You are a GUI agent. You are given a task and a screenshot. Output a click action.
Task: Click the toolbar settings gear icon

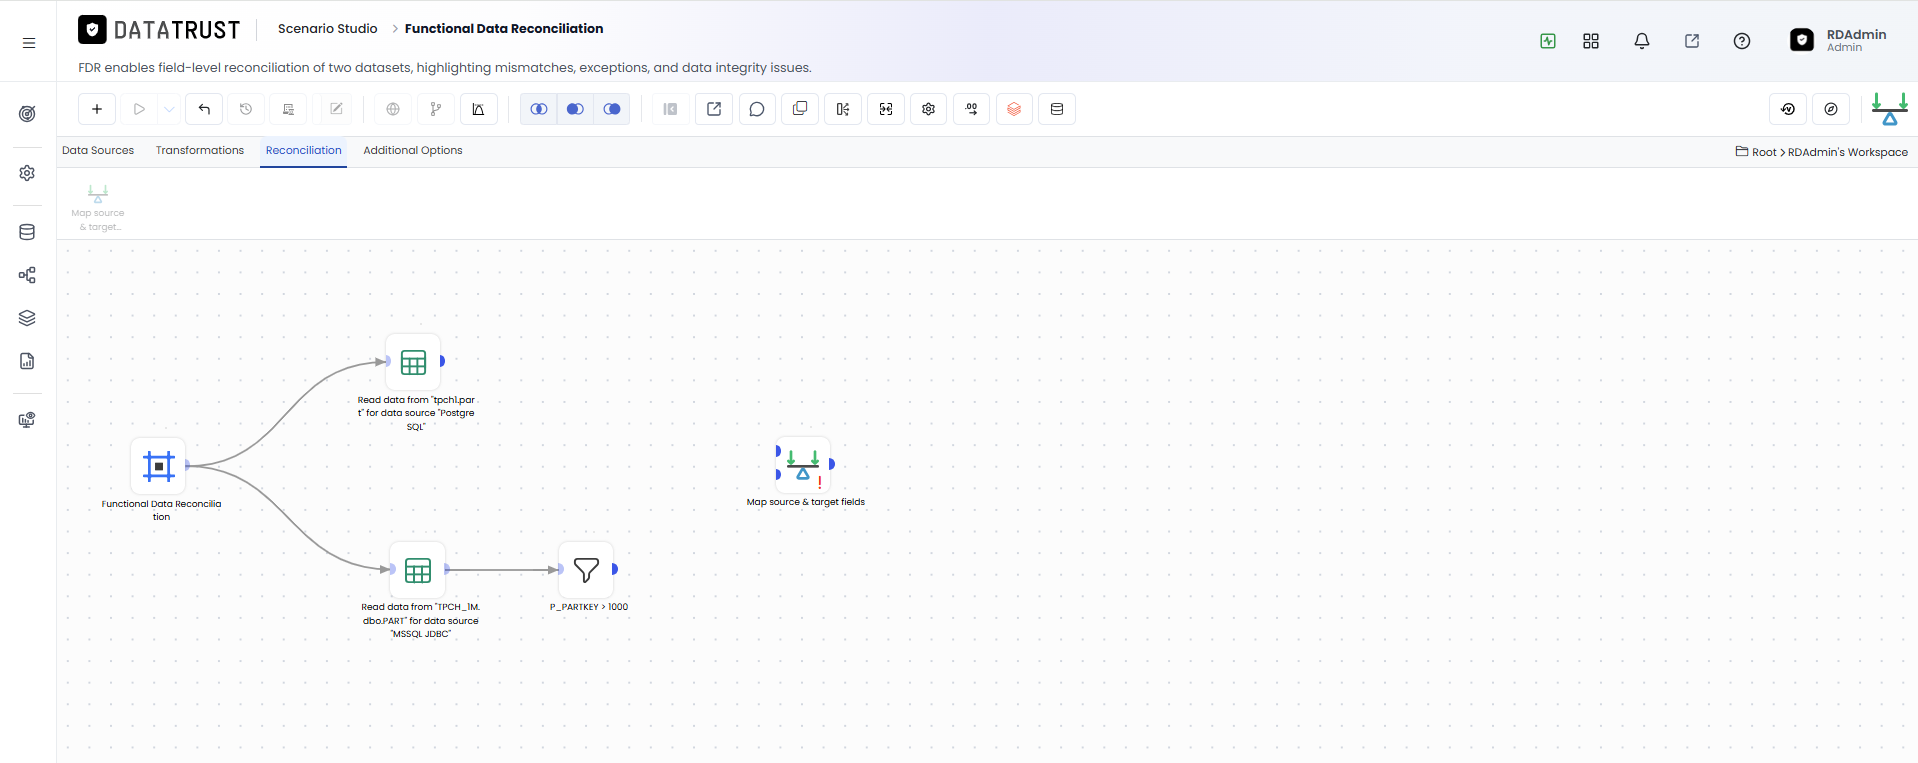pyautogui.click(x=929, y=109)
